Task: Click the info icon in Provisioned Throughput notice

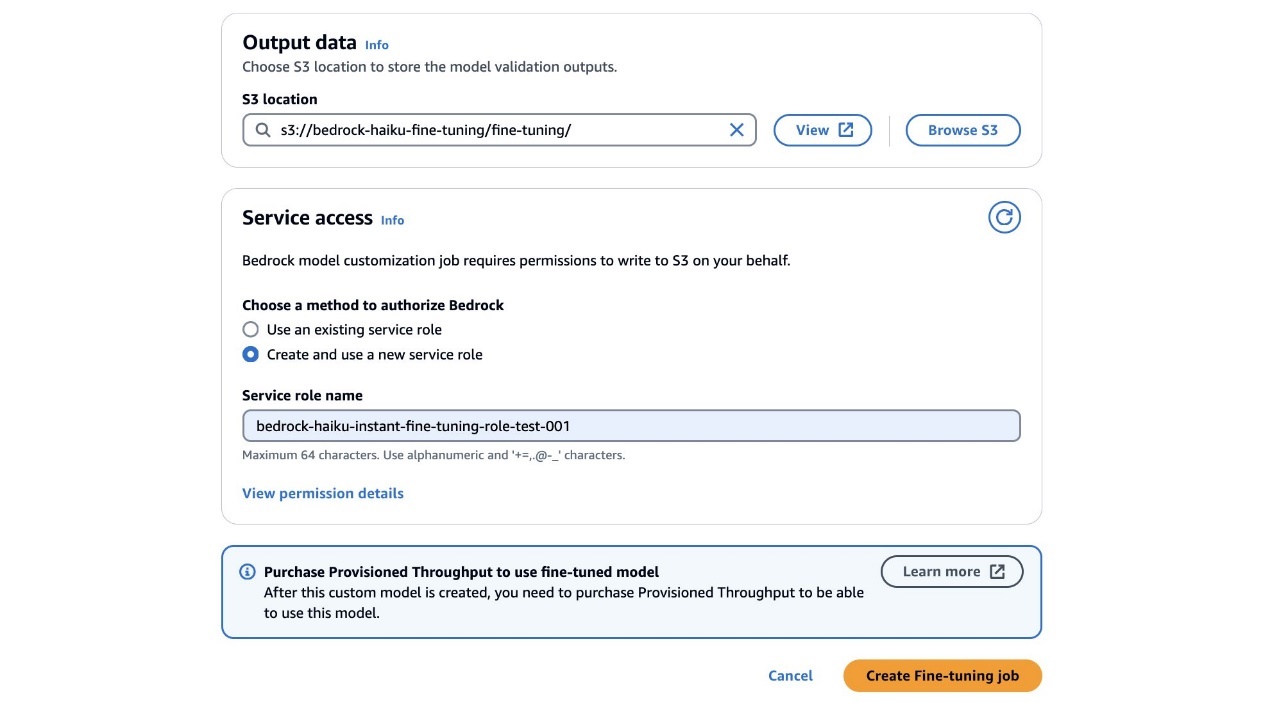Action: point(247,572)
